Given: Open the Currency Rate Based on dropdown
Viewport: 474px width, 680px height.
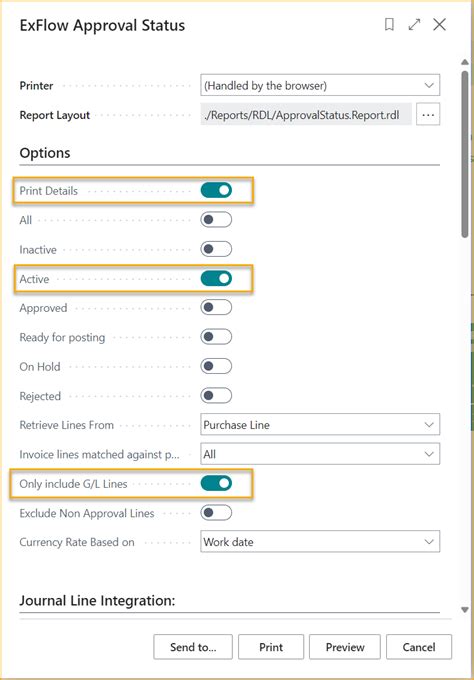Looking at the screenshot, I should [x=320, y=541].
